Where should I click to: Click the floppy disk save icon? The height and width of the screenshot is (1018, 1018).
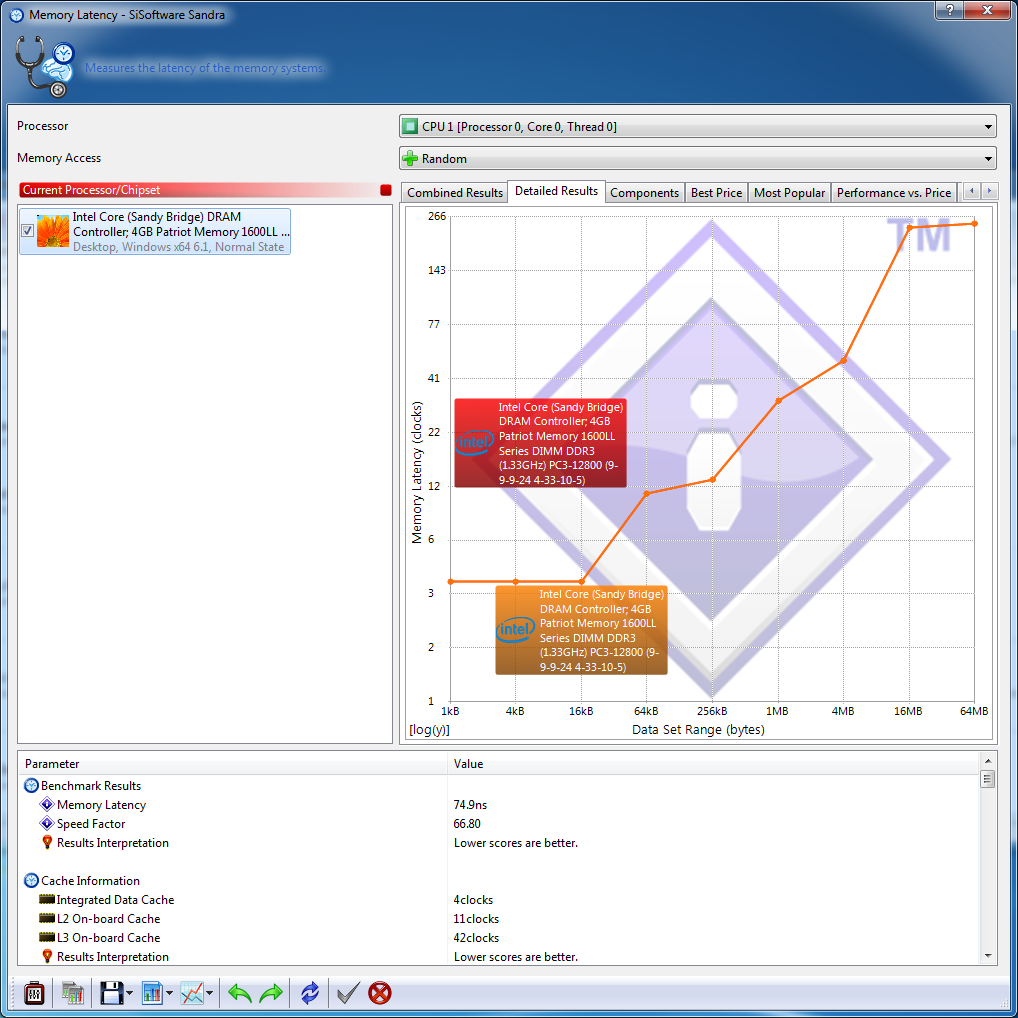111,993
